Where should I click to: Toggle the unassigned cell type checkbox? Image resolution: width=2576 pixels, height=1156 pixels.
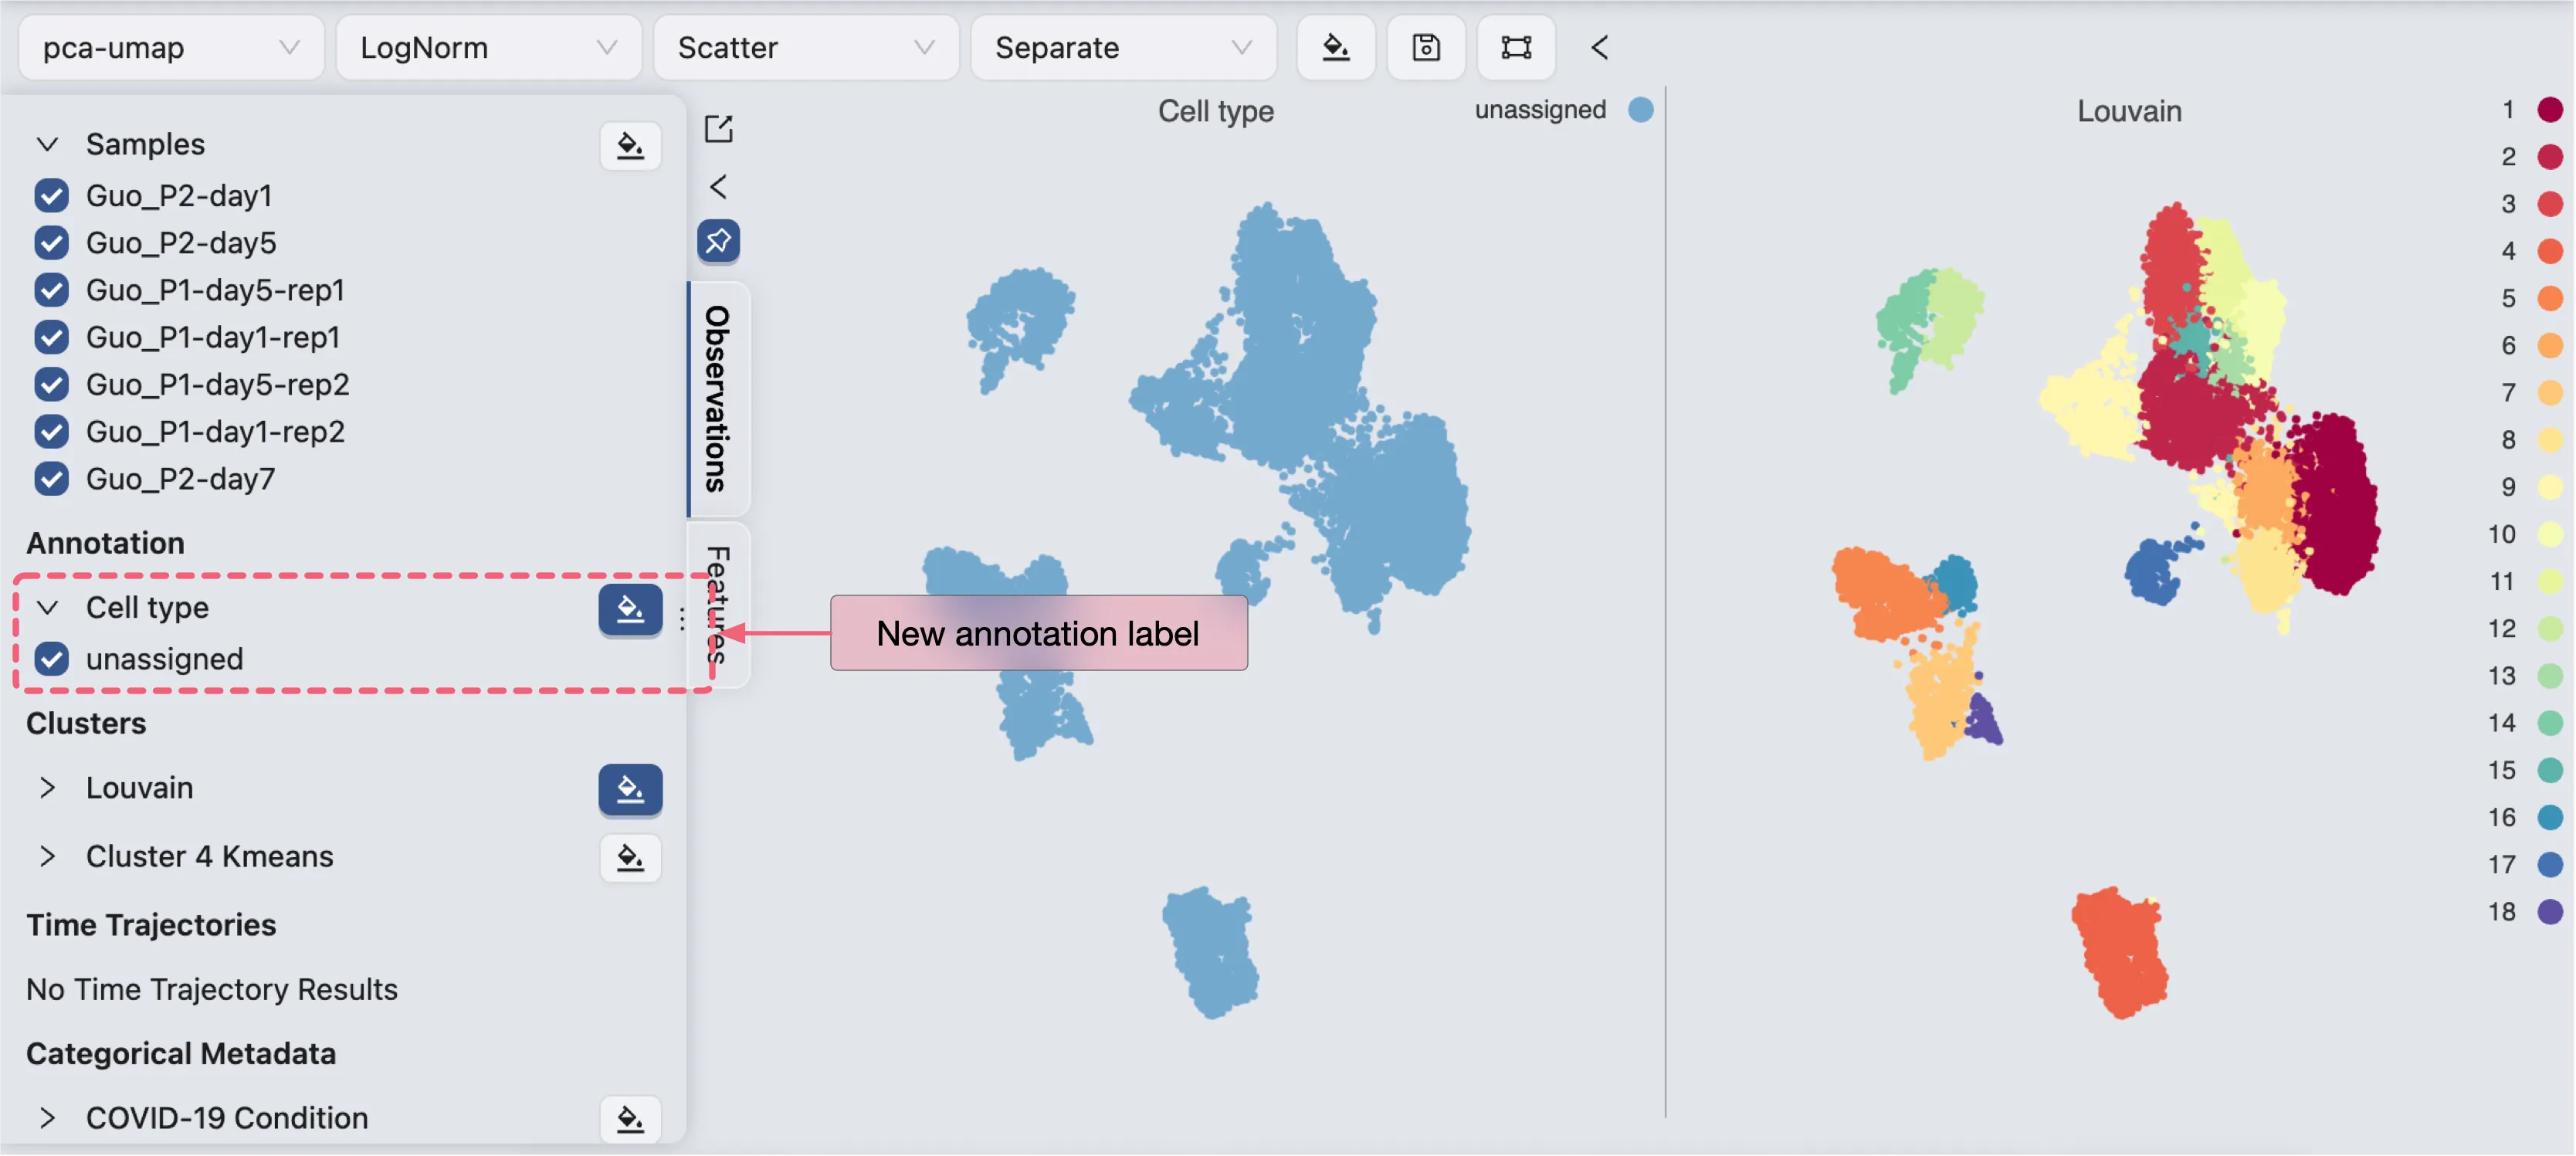coord(51,659)
